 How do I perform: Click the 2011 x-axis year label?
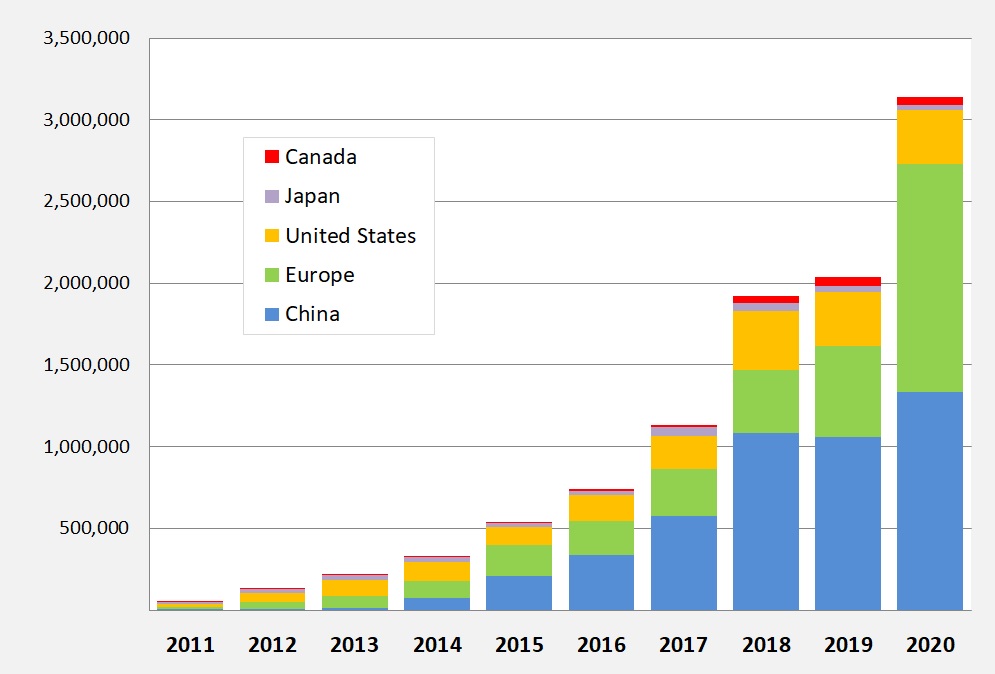pos(190,645)
